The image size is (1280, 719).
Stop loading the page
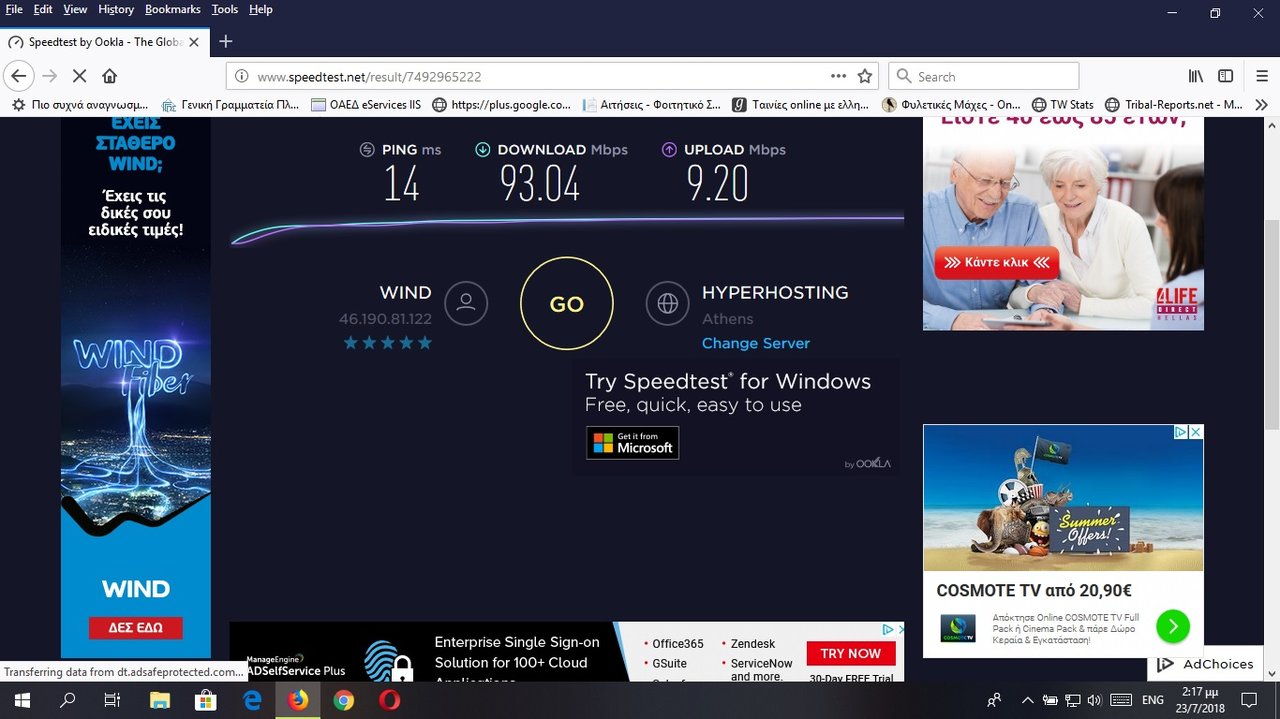[80, 76]
